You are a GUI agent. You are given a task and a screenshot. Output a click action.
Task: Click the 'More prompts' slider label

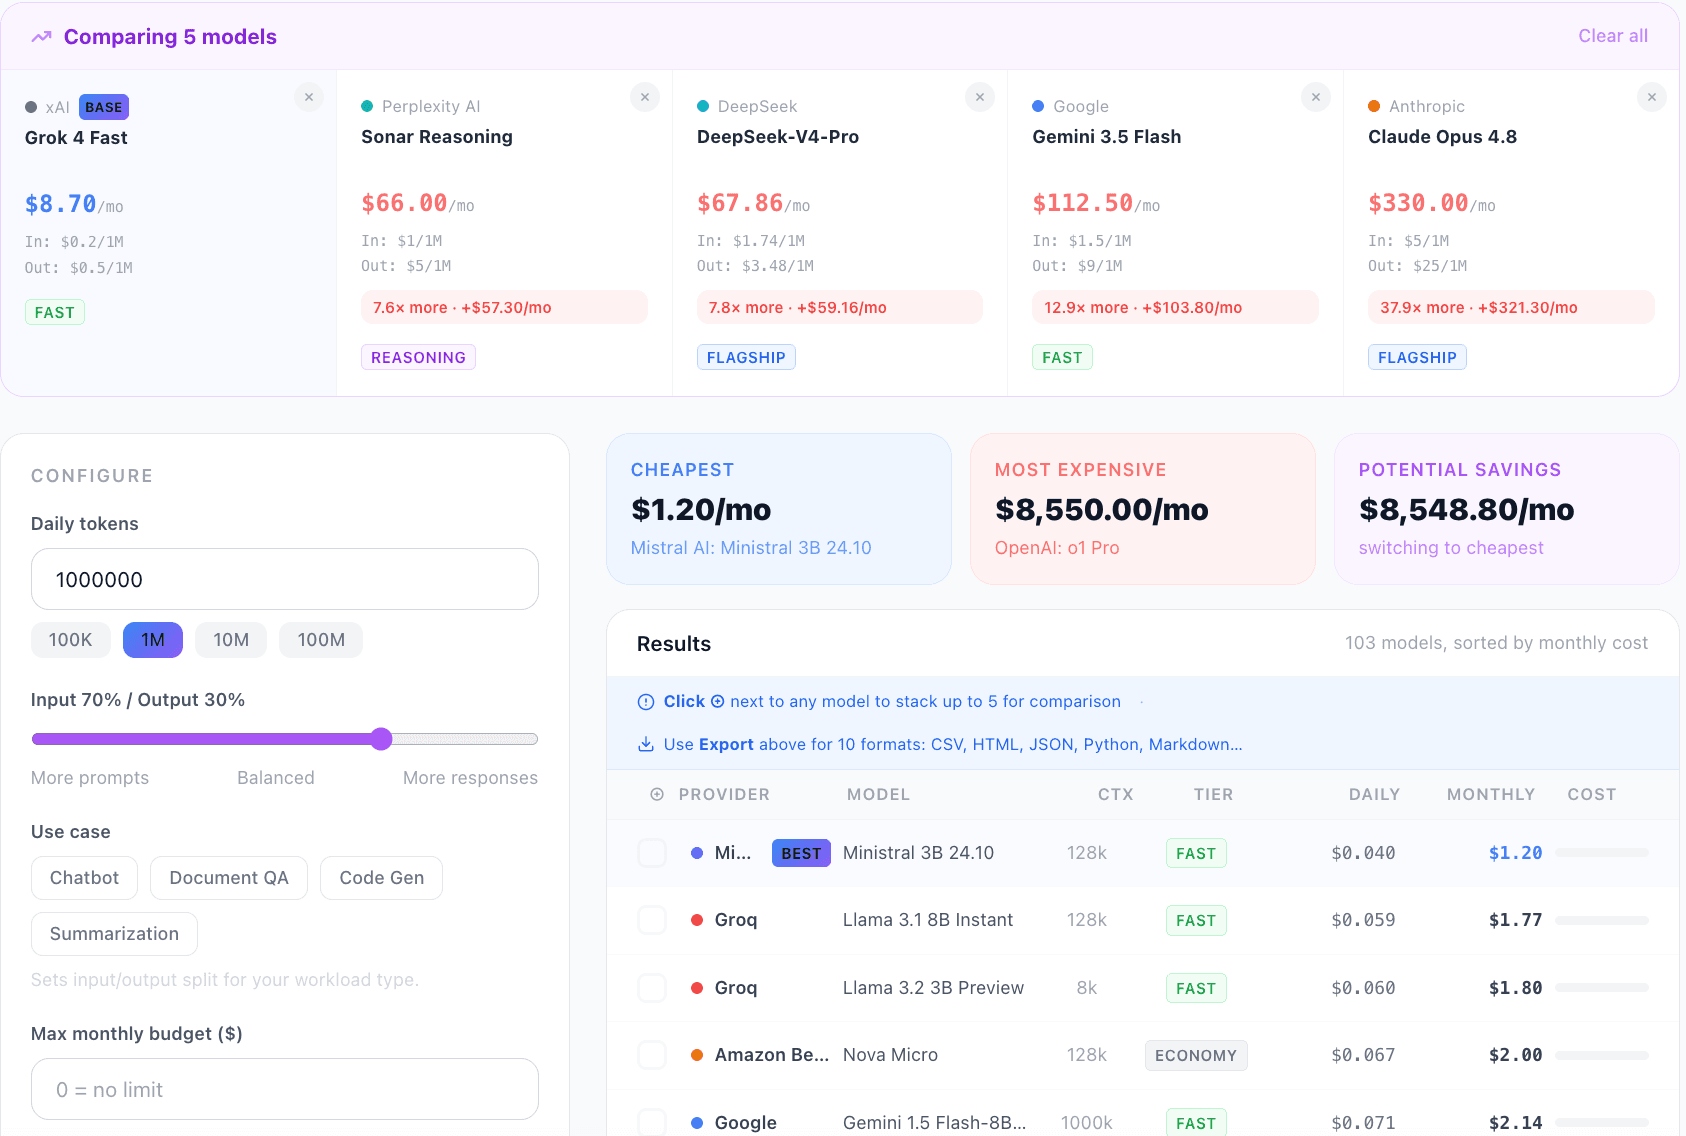pyautogui.click(x=90, y=778)
